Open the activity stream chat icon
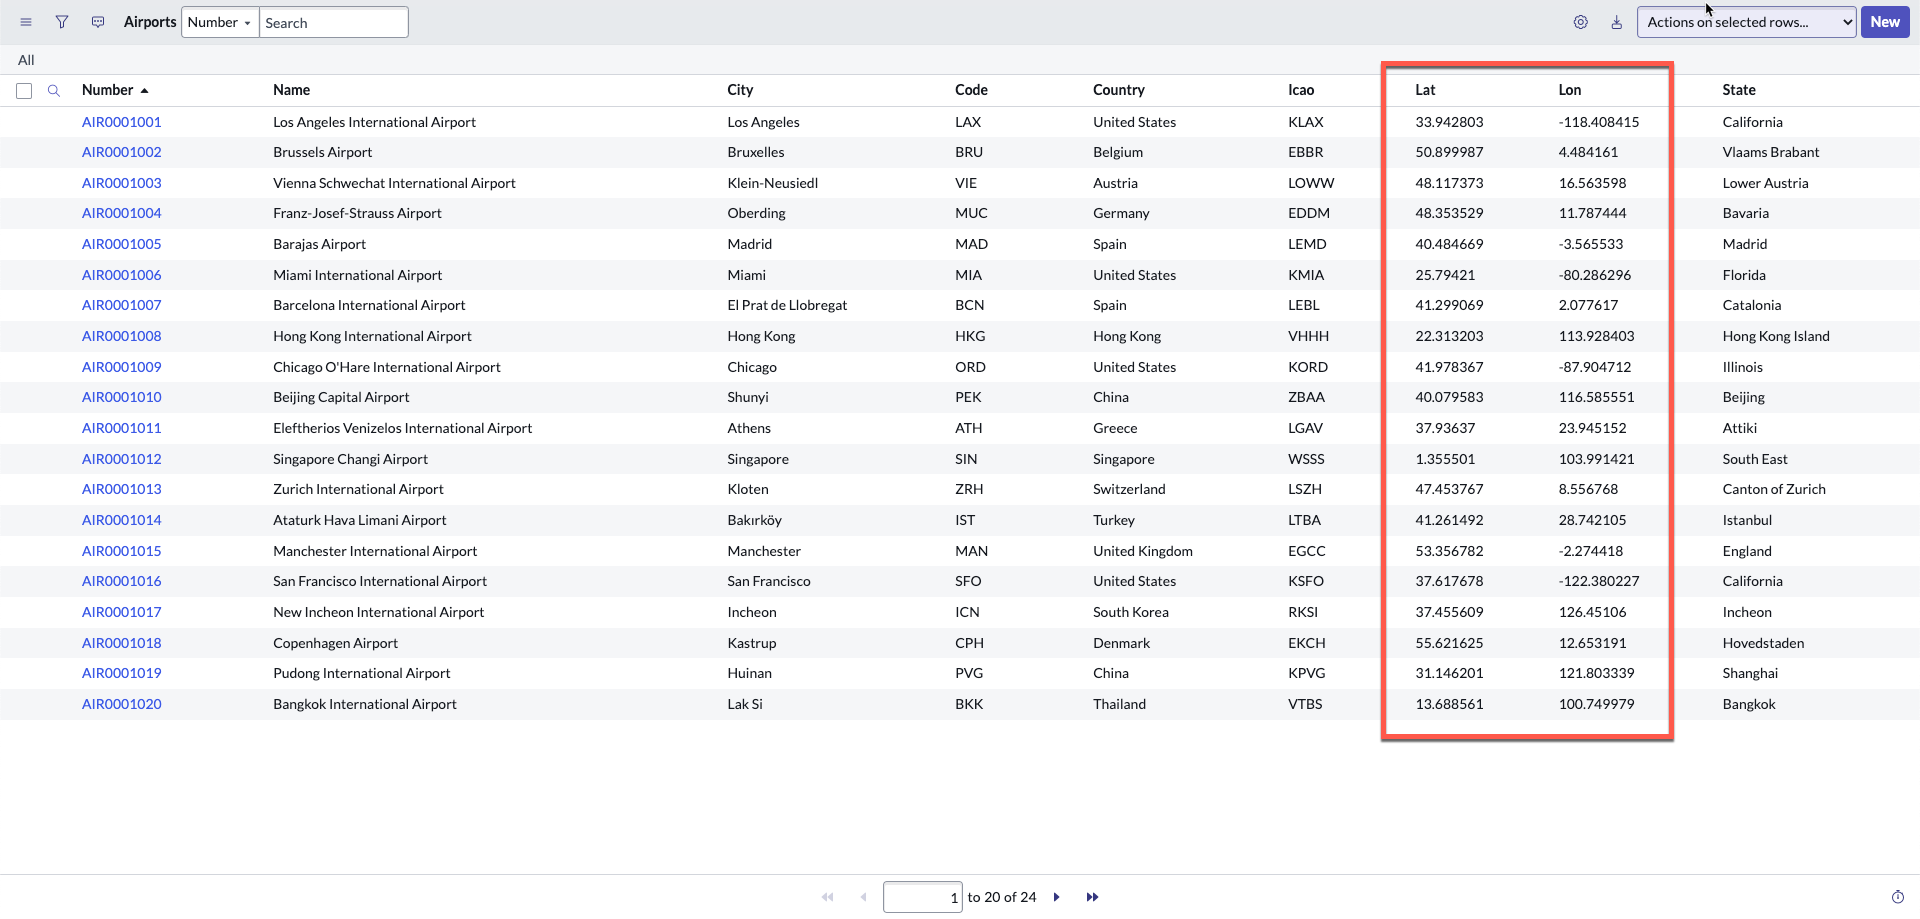The image size is (1920, 919). (98, 22)
